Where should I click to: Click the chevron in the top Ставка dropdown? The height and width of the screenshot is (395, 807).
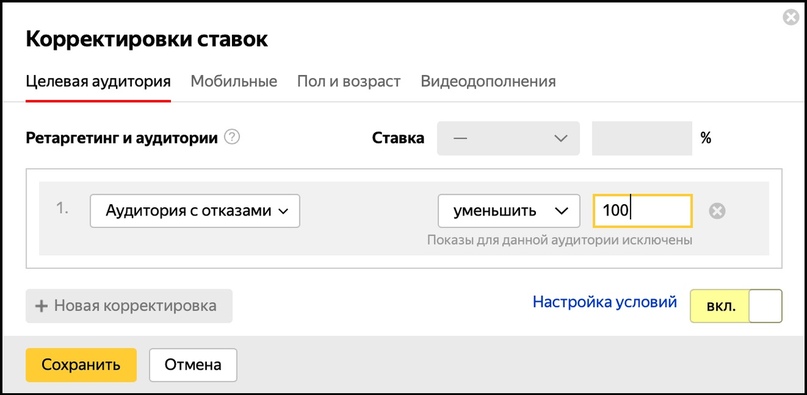pyautogui.click(x=560, y=138)
